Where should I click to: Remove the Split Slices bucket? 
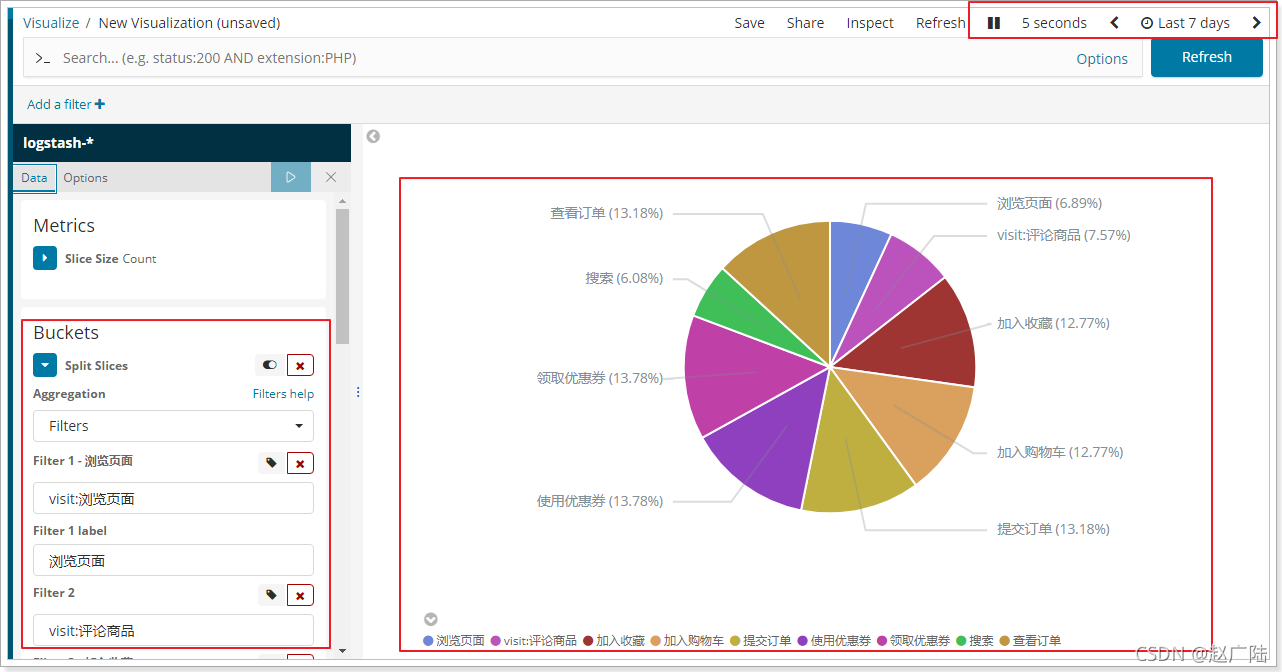tap(300, 365)
